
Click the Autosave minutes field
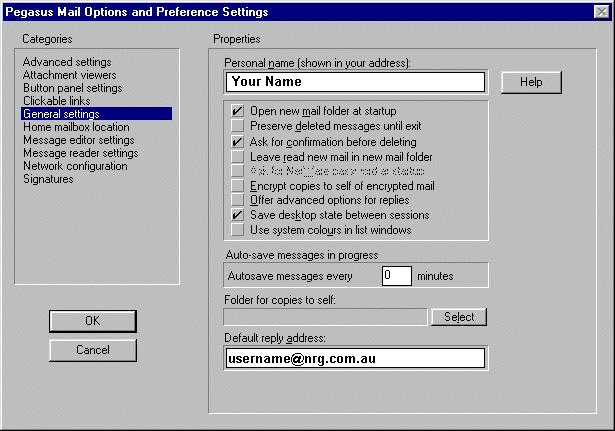click(397, 276)
